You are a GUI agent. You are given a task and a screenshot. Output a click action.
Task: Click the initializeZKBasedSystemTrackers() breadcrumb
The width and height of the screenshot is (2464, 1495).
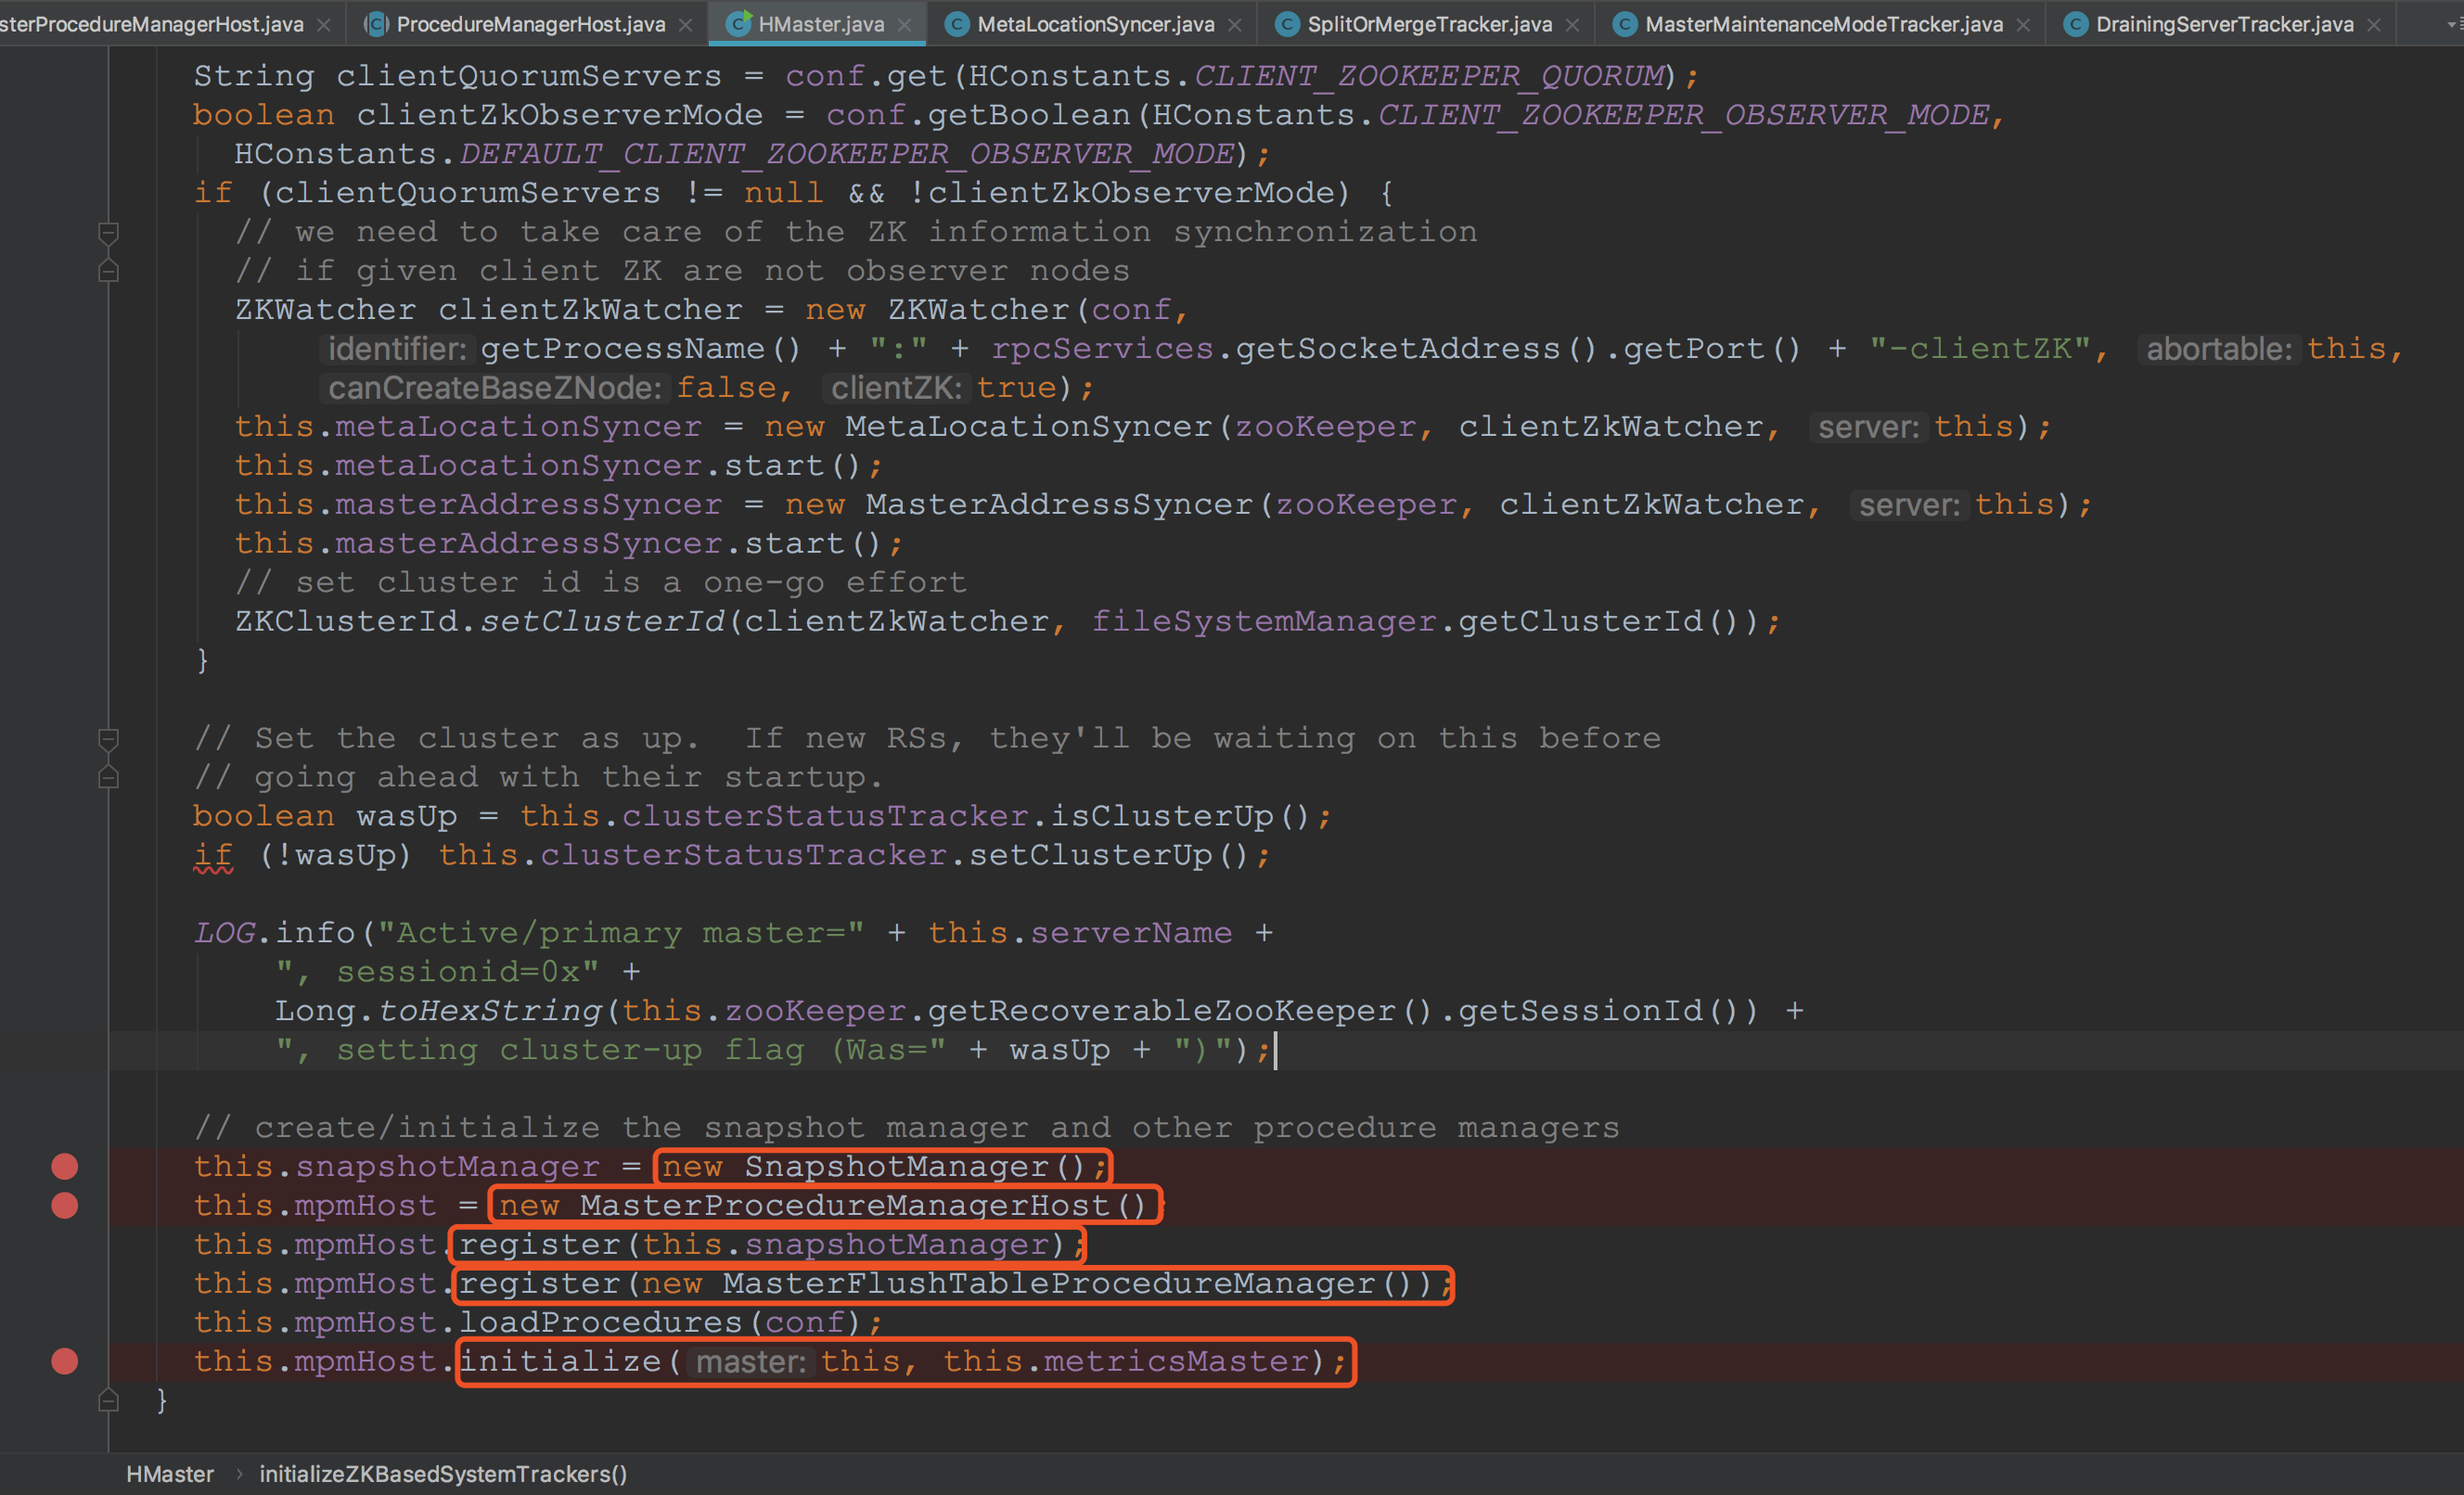coord(443,1473)
